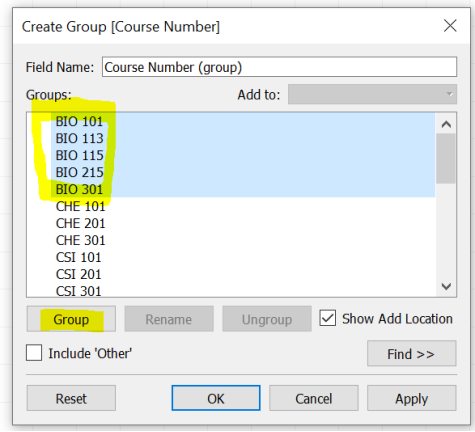Click the Group button
Viewport: 475px width, 432px height.
[71, 319]
